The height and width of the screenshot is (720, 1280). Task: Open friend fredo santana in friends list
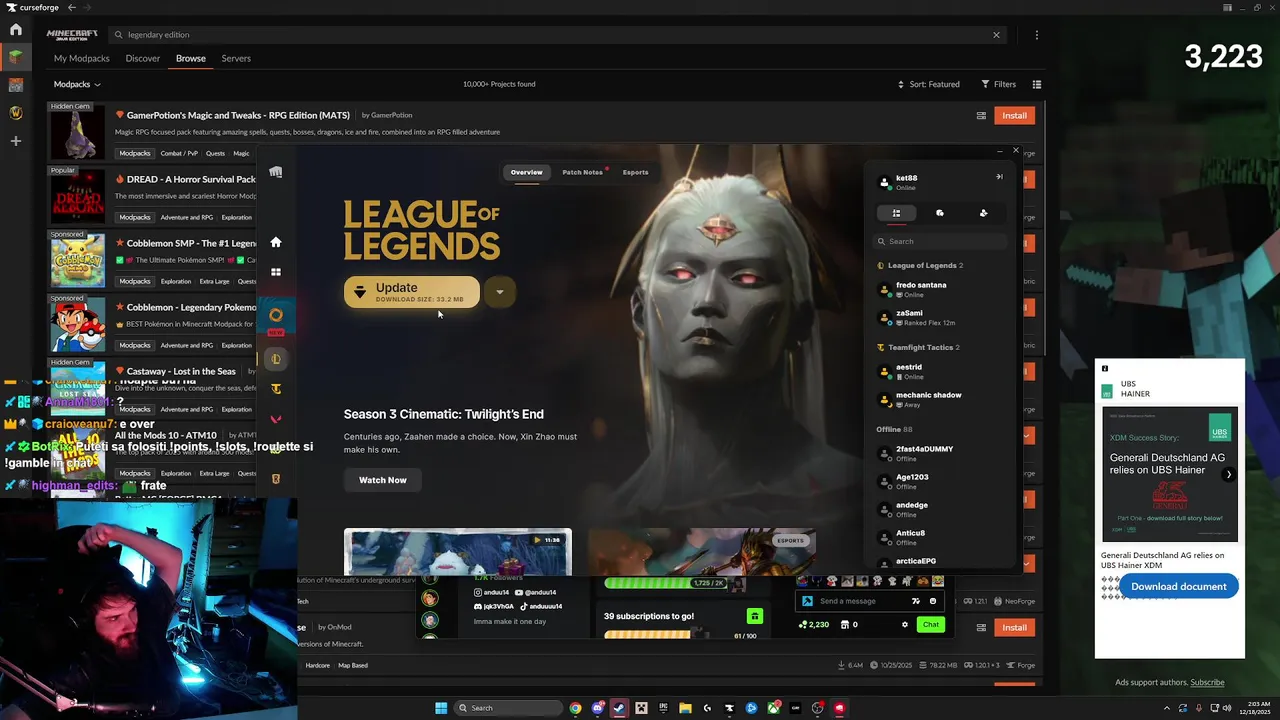pos(940,290)
